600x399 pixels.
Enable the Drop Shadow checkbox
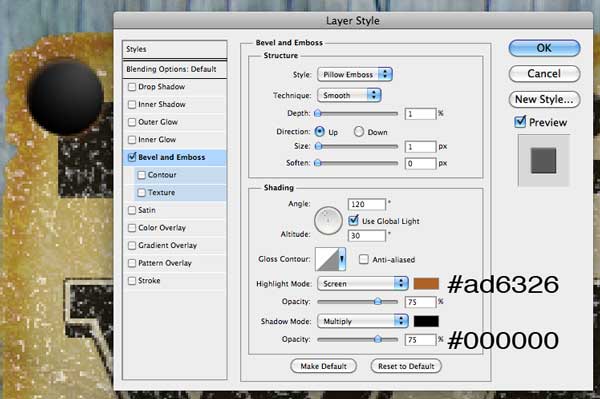coord(132,87)
